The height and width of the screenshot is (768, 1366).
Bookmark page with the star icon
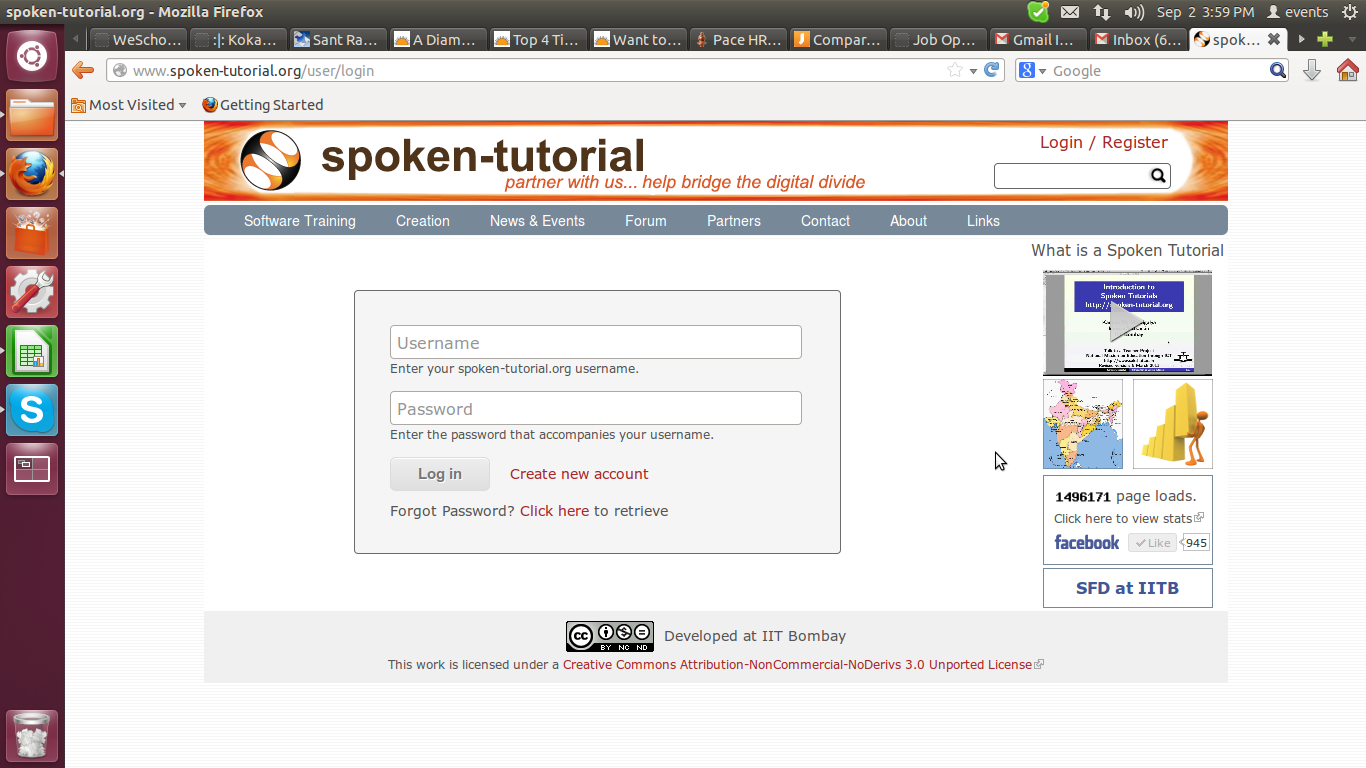(955, 70)
